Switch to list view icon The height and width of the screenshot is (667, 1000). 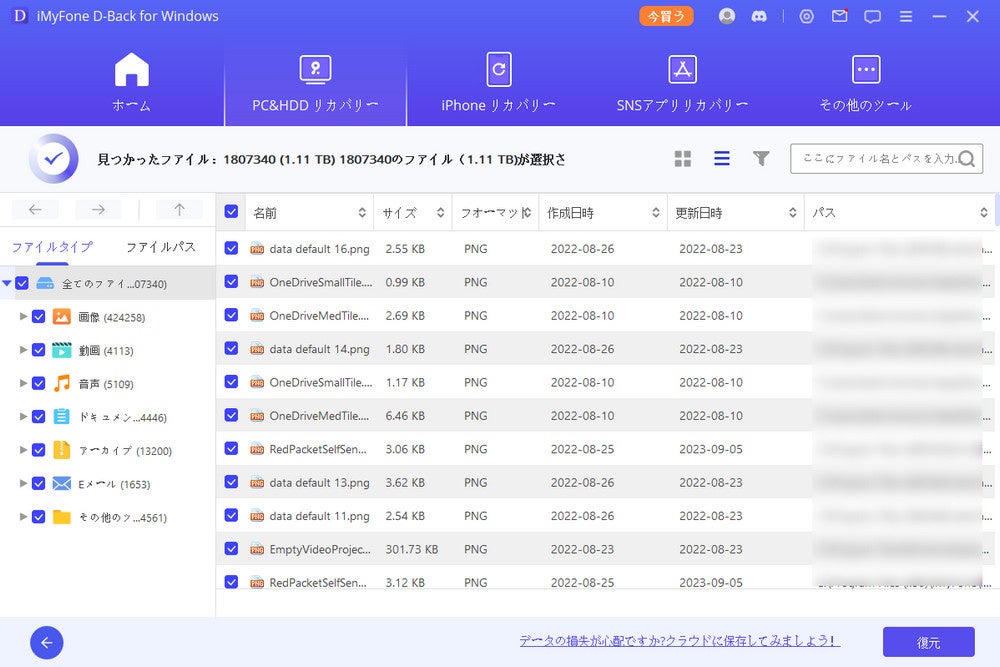coord(721,159)
